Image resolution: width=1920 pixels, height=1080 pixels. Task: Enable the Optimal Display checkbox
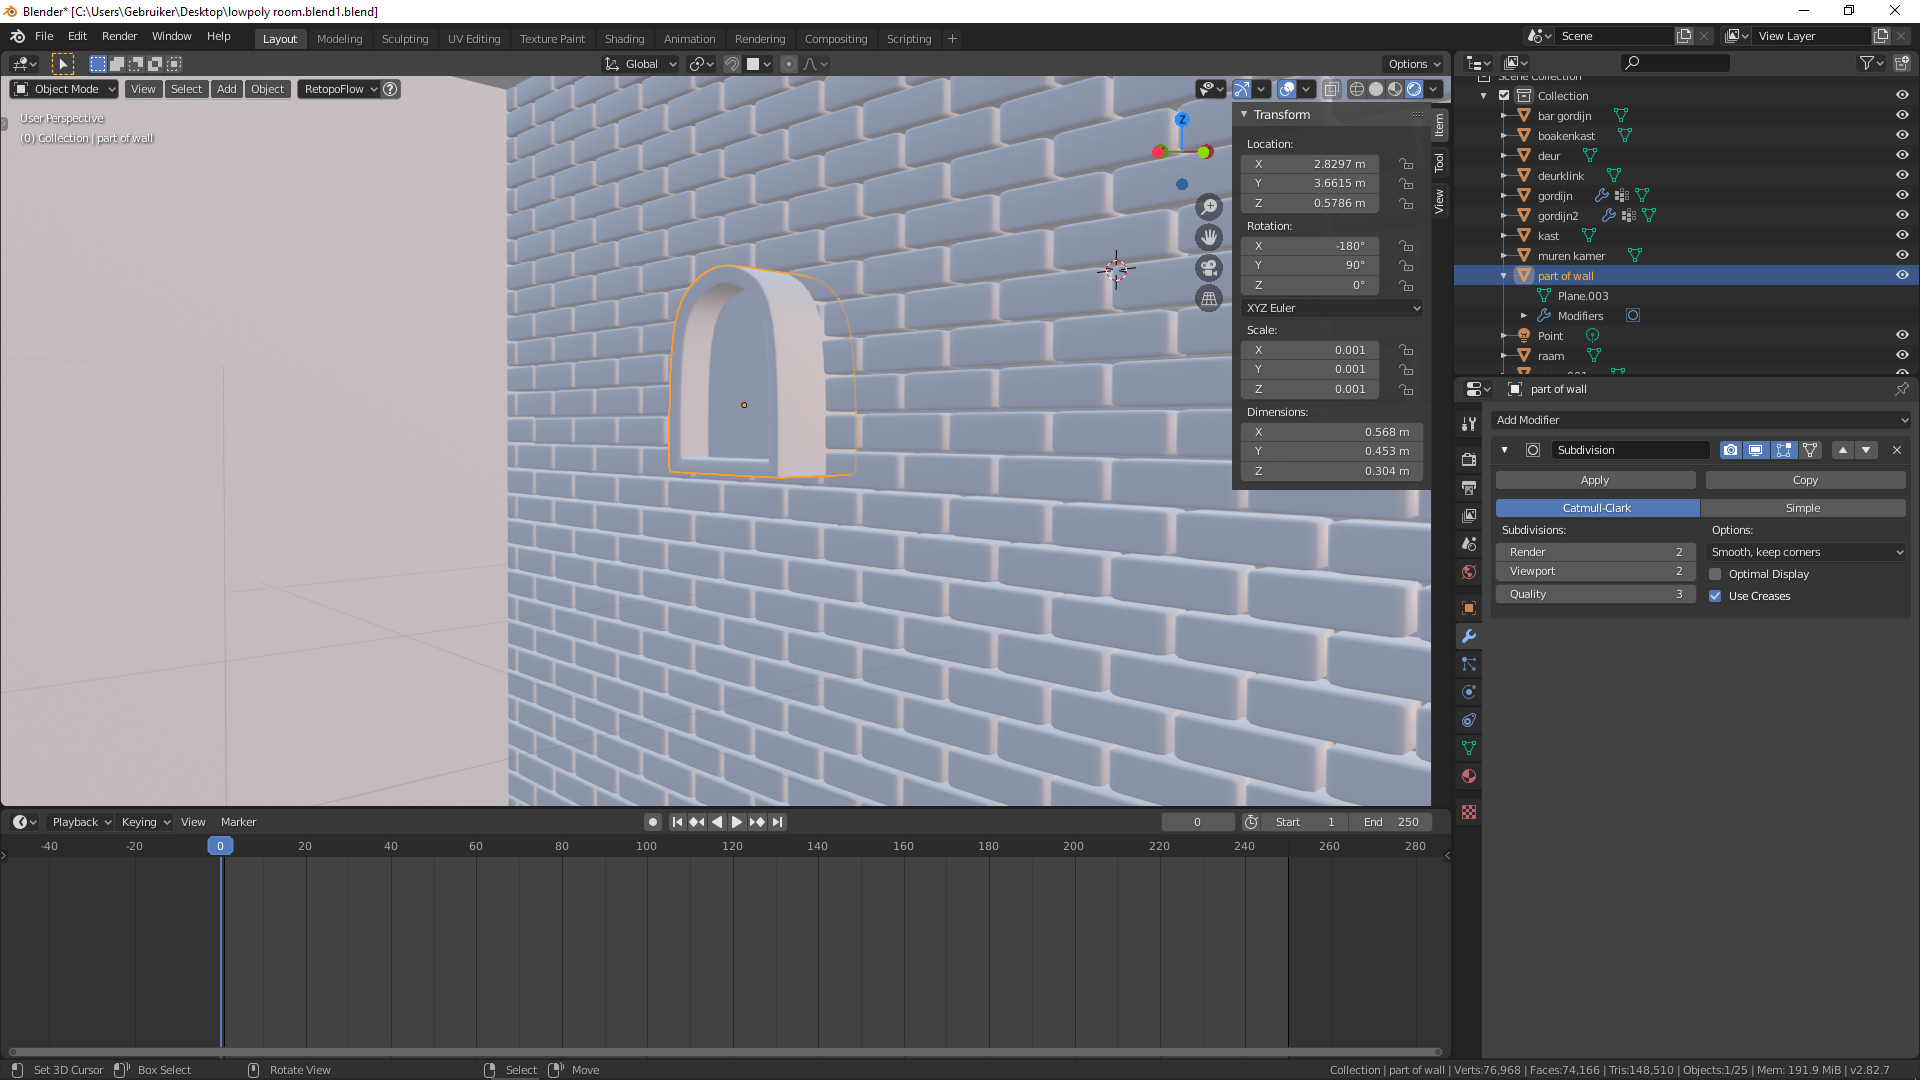click(1715, 574)
